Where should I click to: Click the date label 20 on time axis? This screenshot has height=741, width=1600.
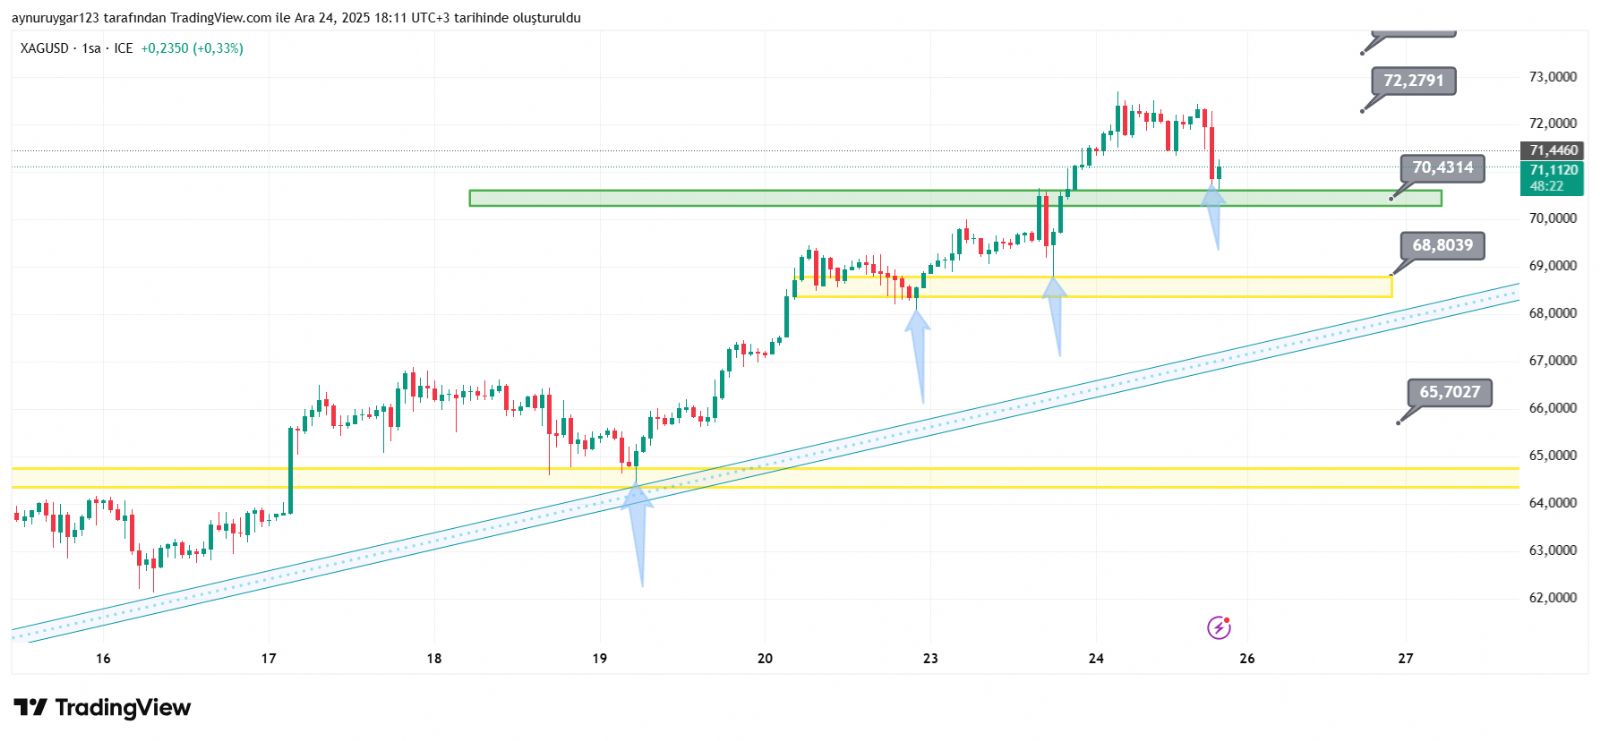tap(765, 658)
